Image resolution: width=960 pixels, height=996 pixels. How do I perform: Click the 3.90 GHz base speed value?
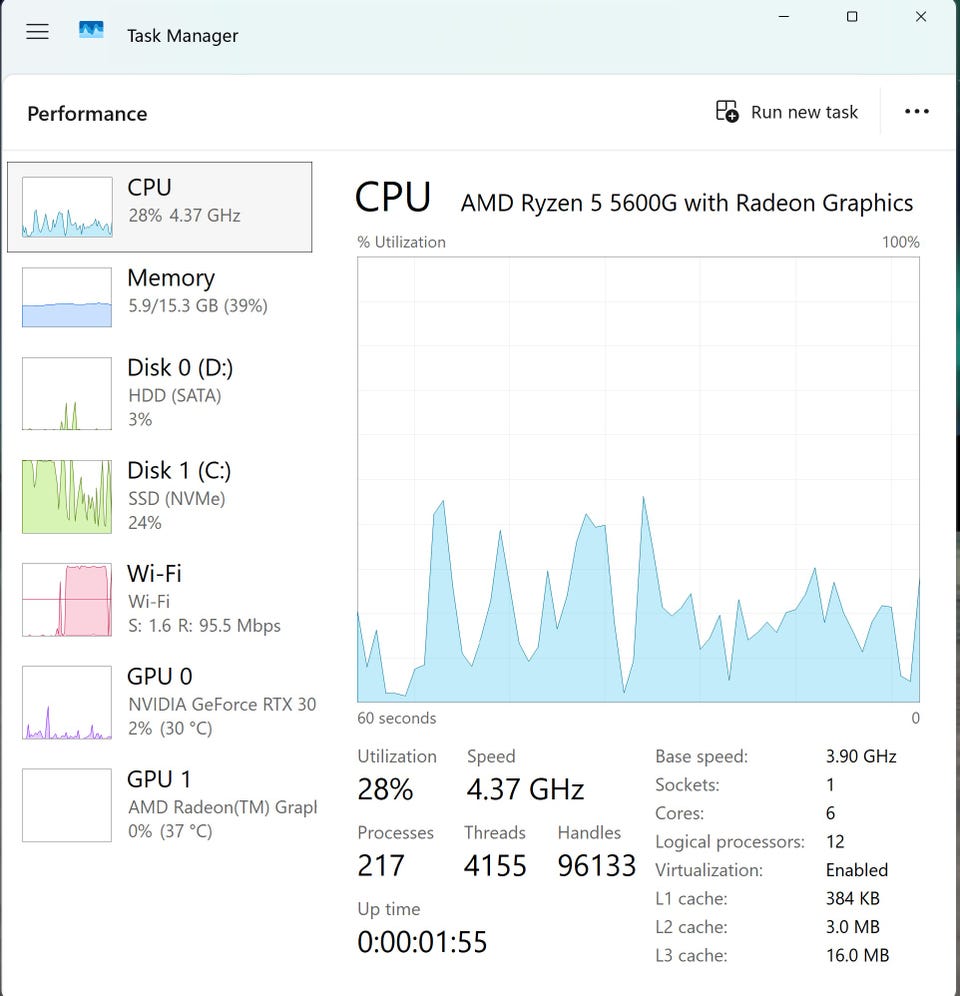[861, 757]
